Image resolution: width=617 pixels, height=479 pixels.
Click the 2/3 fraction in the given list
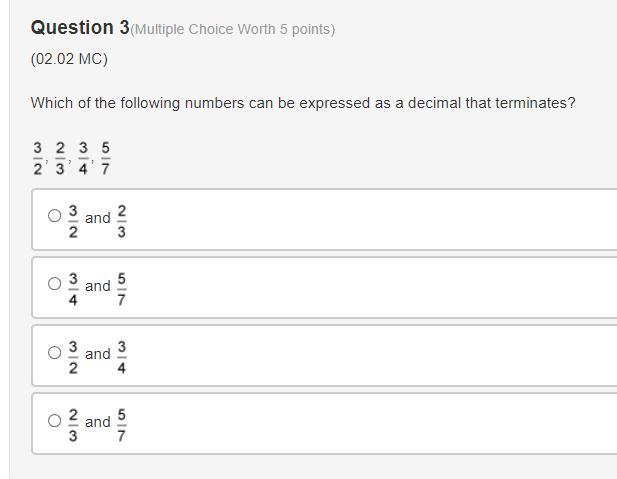(60, 158)
